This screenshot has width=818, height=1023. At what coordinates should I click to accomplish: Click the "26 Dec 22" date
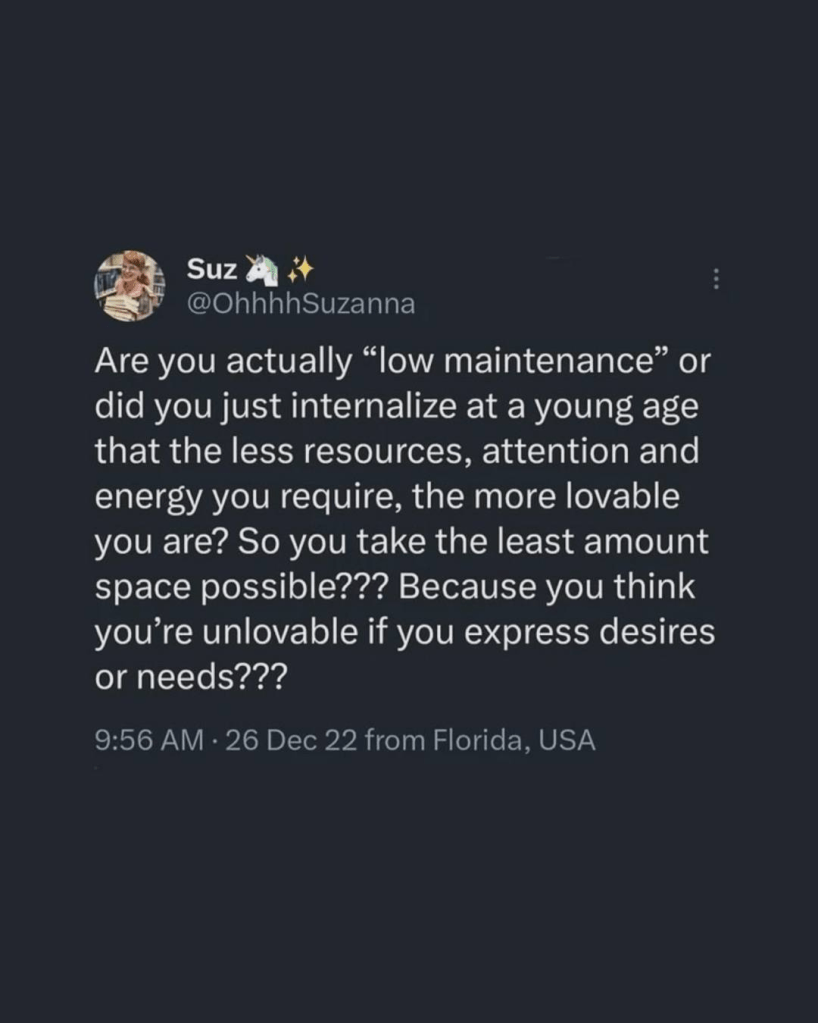(x=292, y=741)
